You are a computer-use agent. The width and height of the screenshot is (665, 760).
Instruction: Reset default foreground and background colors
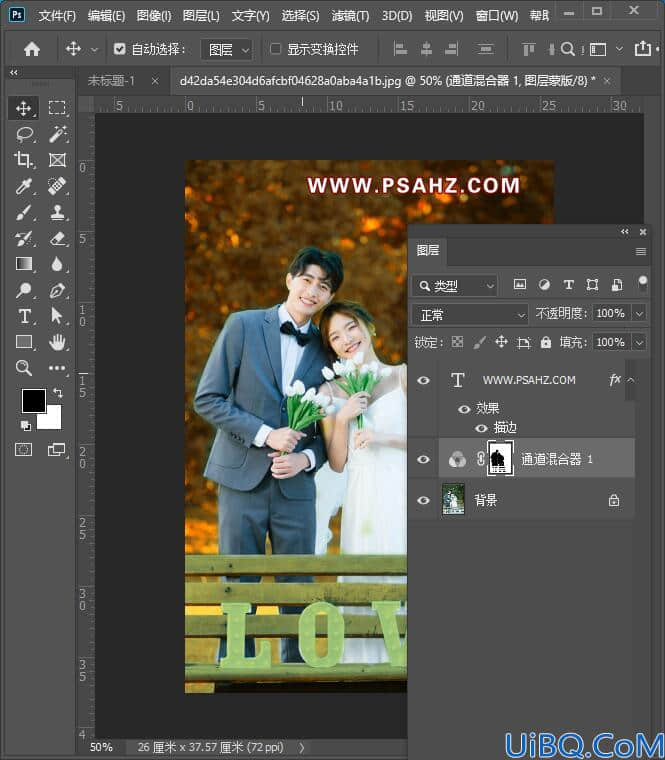tap(25, 426)
